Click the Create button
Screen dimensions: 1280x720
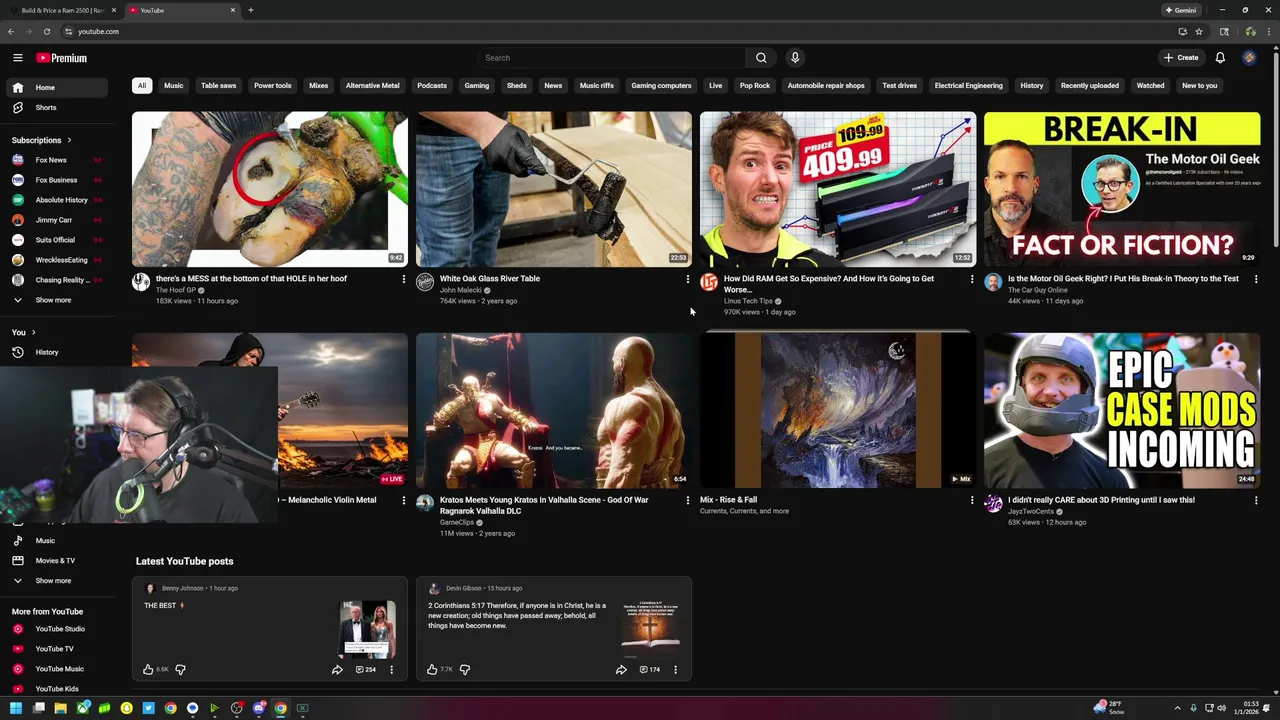(x=1181, y=58)
